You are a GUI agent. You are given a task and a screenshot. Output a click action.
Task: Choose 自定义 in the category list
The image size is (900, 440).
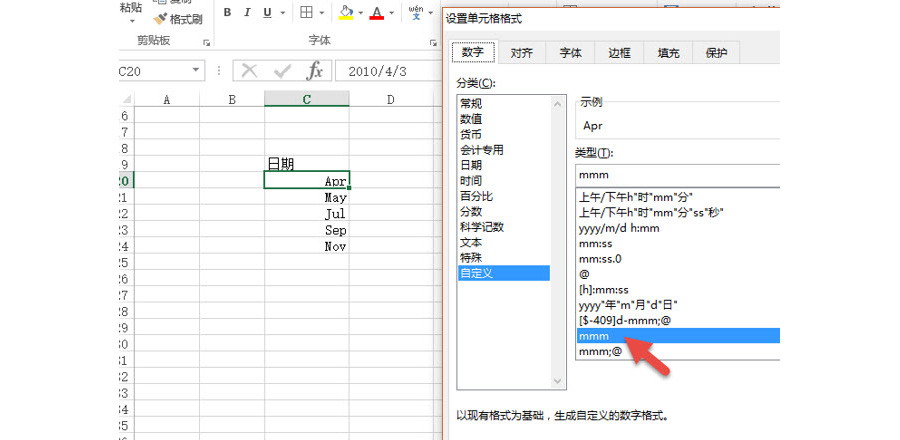(504, 273)
